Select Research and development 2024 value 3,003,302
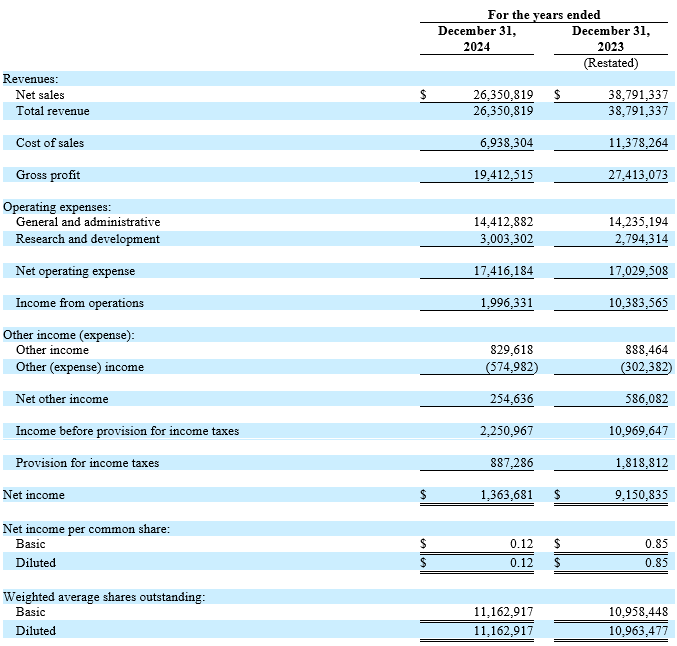Viewport: 677px width, 646px height. pyautogui.click(x=506, y=239)
